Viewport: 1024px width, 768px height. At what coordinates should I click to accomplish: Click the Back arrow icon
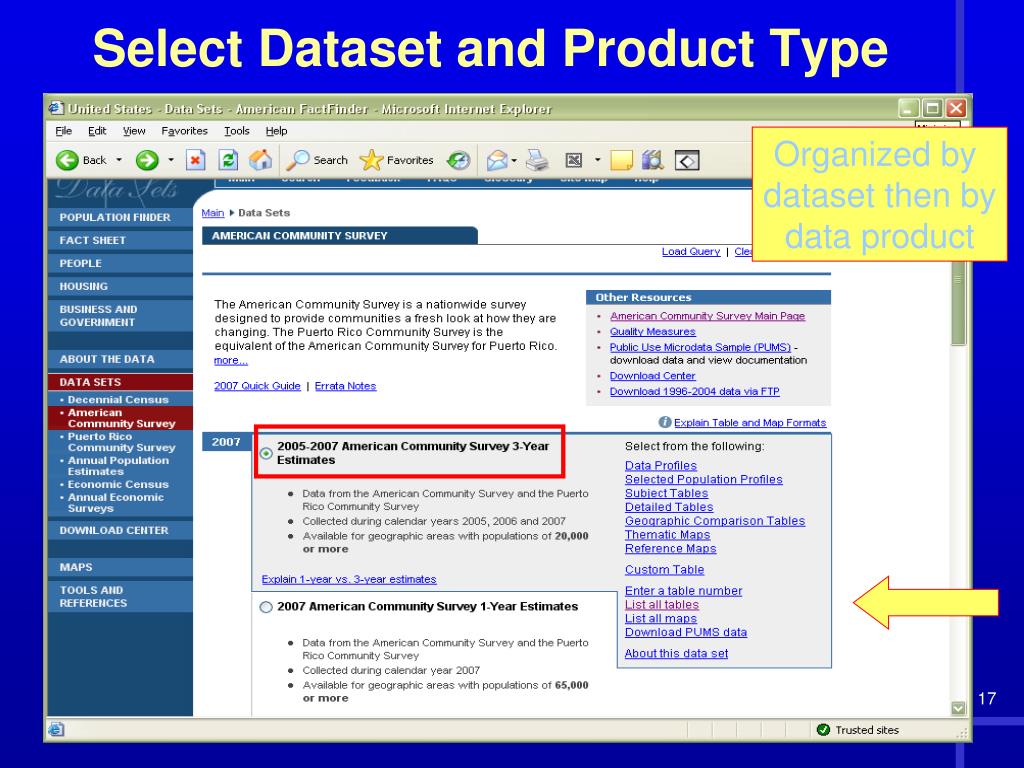coord(67,160)
